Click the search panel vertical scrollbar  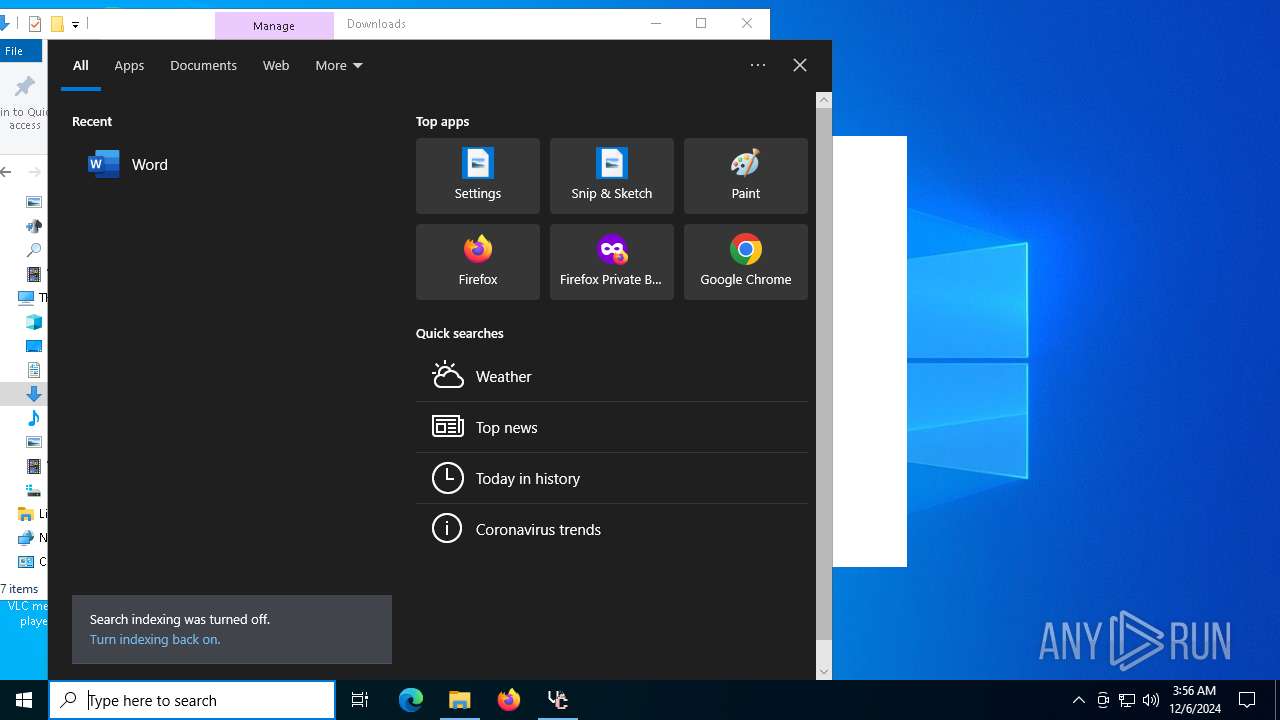824,373
